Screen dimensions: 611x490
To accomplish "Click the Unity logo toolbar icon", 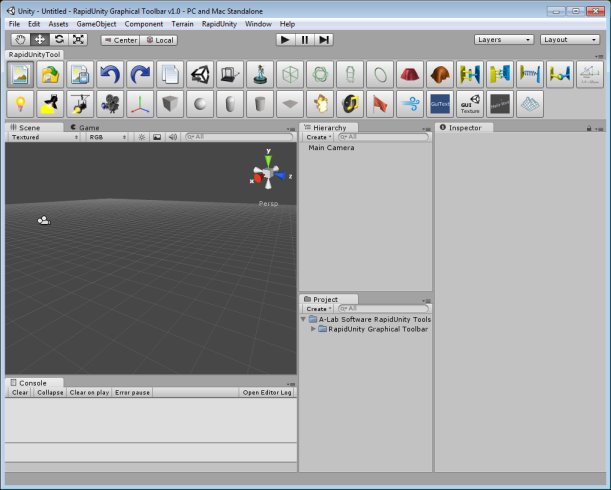I will pos(199,74).
